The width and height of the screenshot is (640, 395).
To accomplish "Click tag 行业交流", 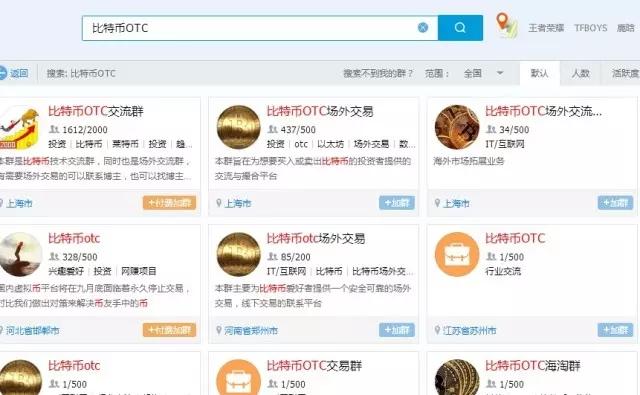I will point(503,271).
